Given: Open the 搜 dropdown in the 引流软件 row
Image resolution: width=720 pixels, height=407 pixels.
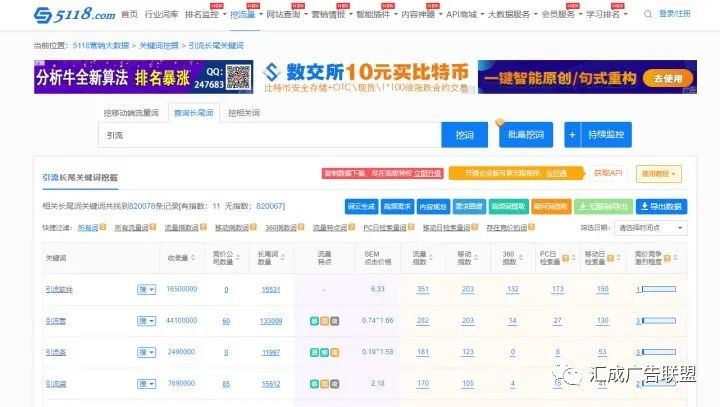Looking at the screenshot, I should click(146, 289).
